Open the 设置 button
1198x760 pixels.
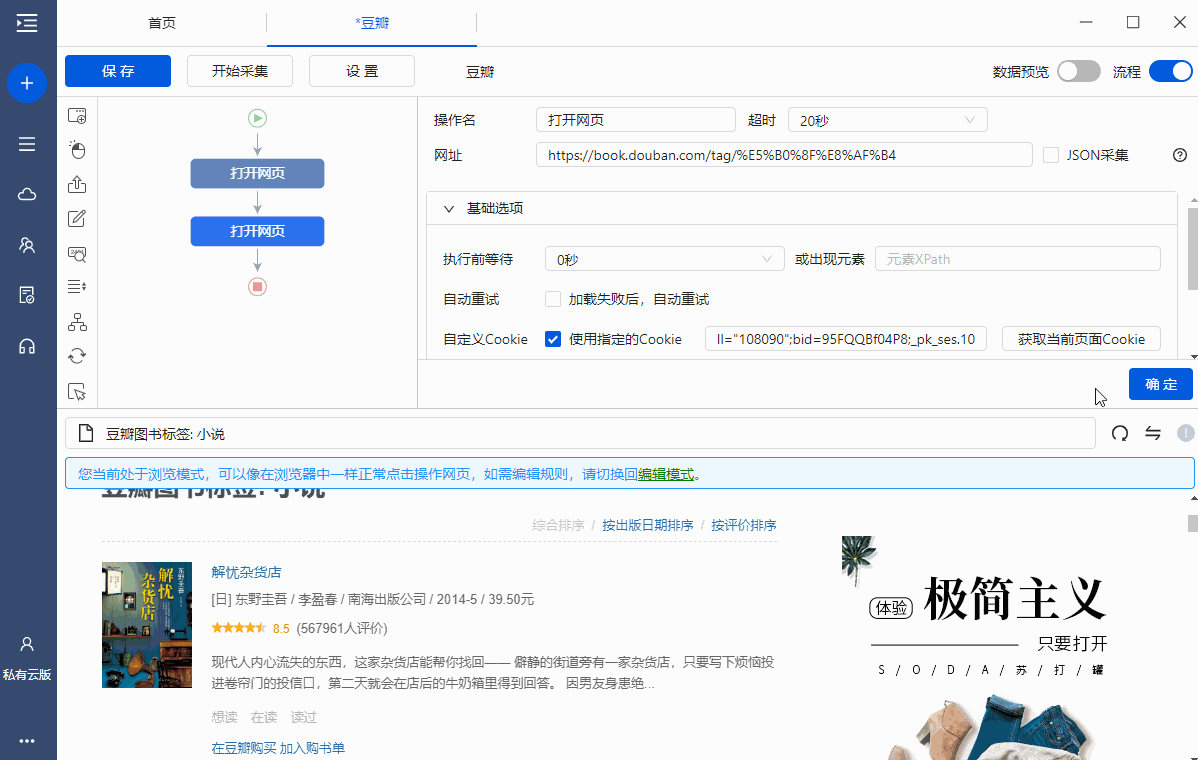tap(362, 71)
